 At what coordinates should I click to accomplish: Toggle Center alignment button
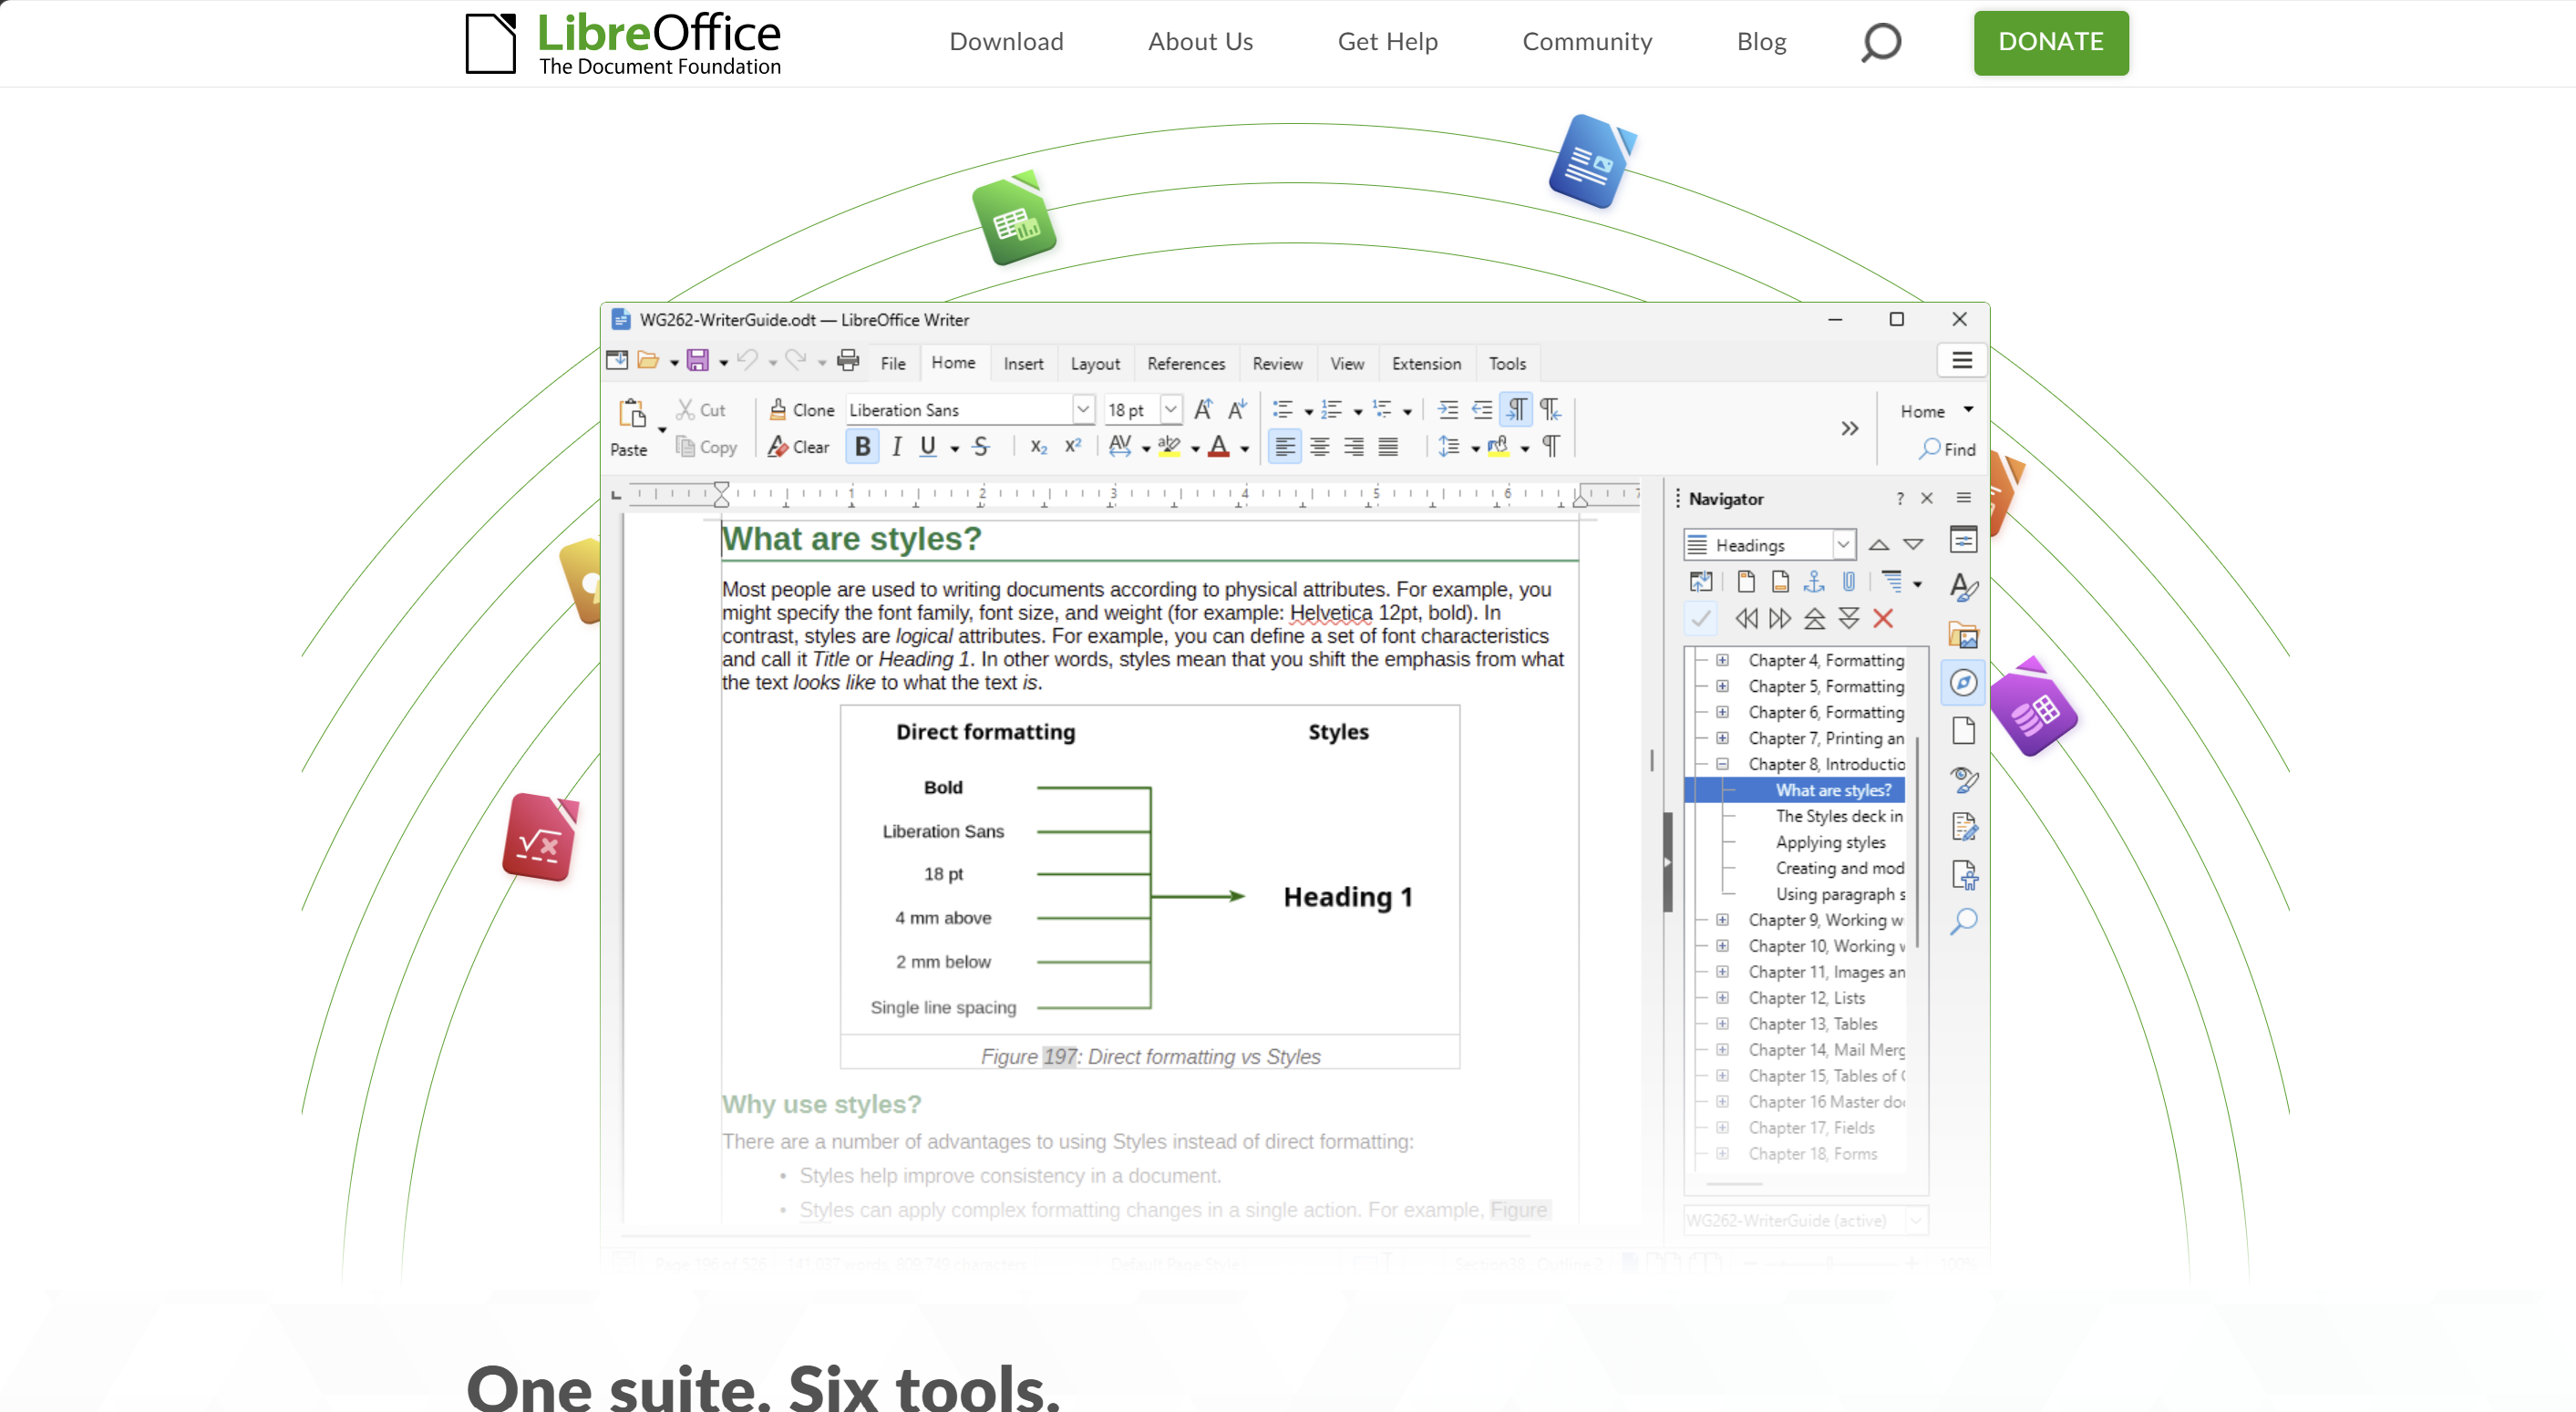(1320, 447)
